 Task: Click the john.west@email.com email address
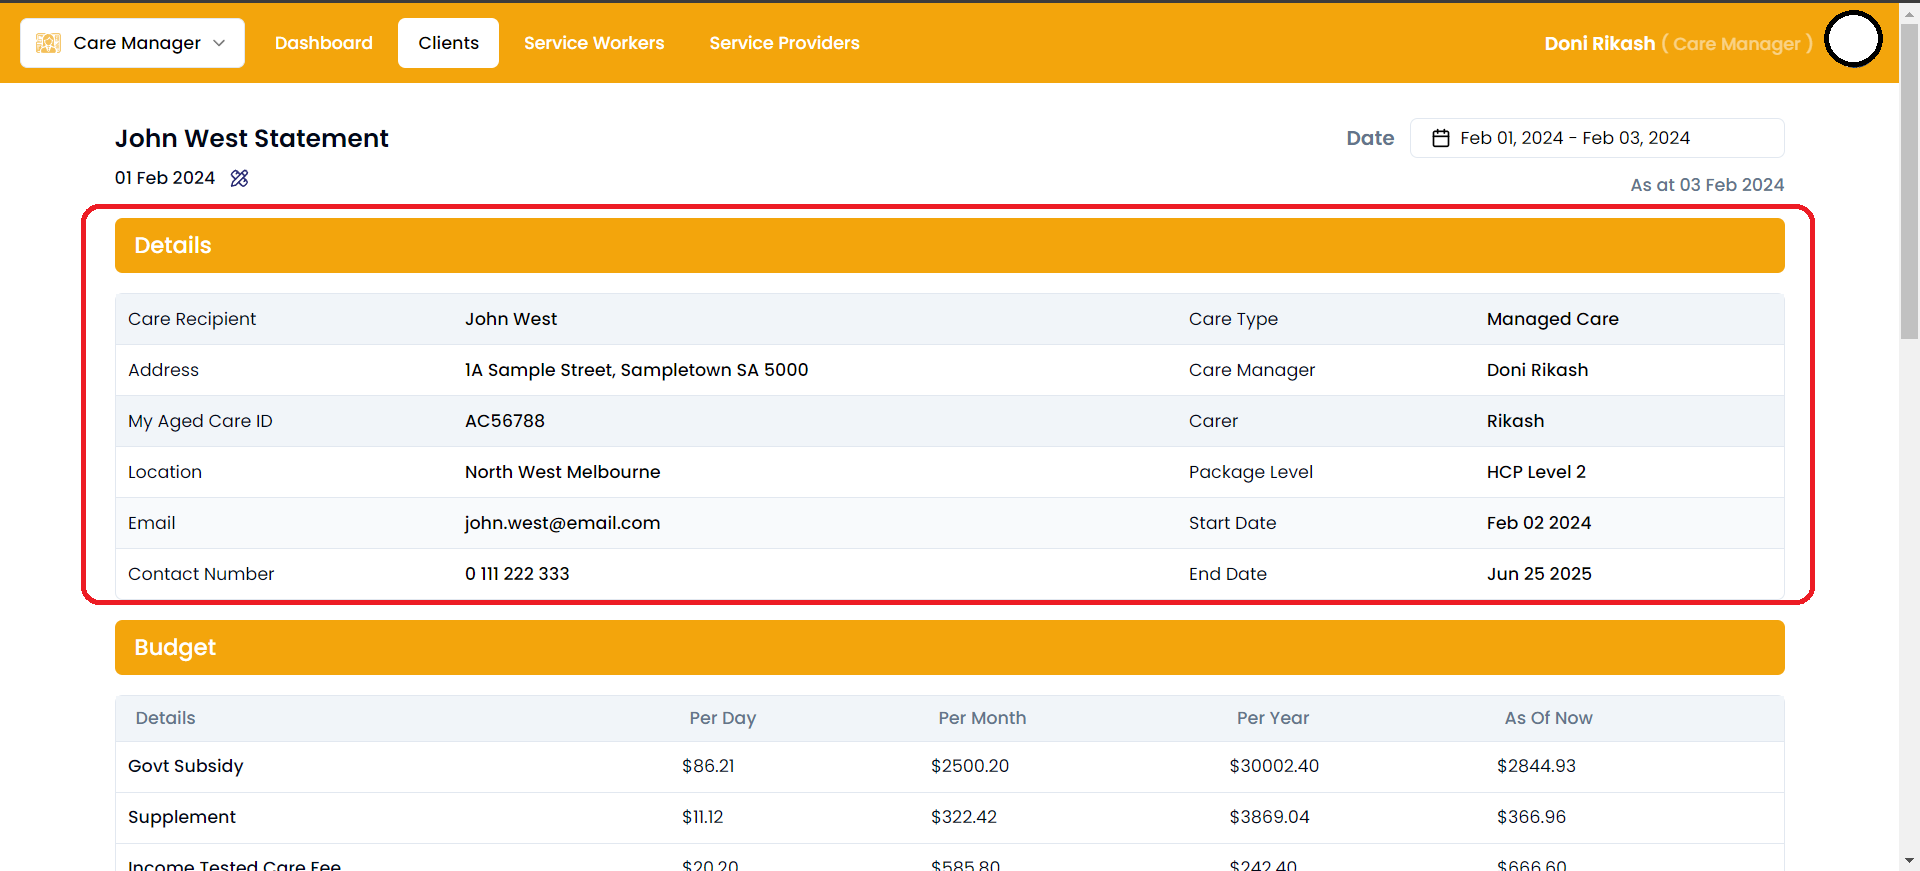click(562, 523)
